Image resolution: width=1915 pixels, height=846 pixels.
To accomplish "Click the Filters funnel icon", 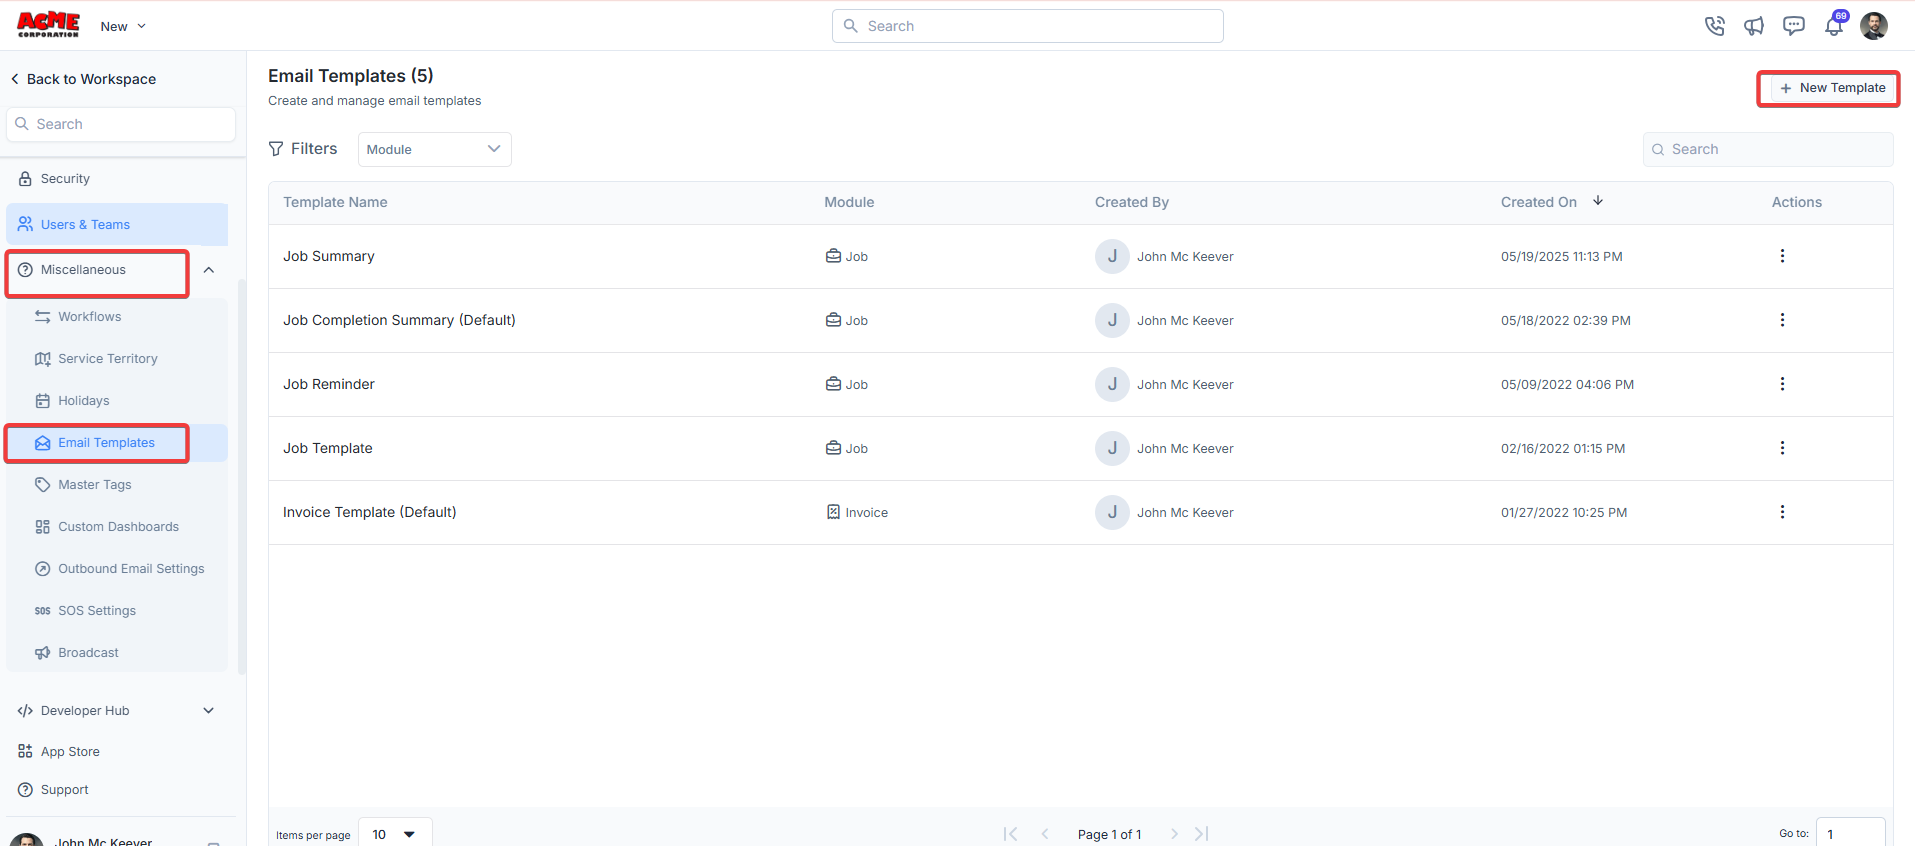I will pyautogui.click(x=276, y=149).
